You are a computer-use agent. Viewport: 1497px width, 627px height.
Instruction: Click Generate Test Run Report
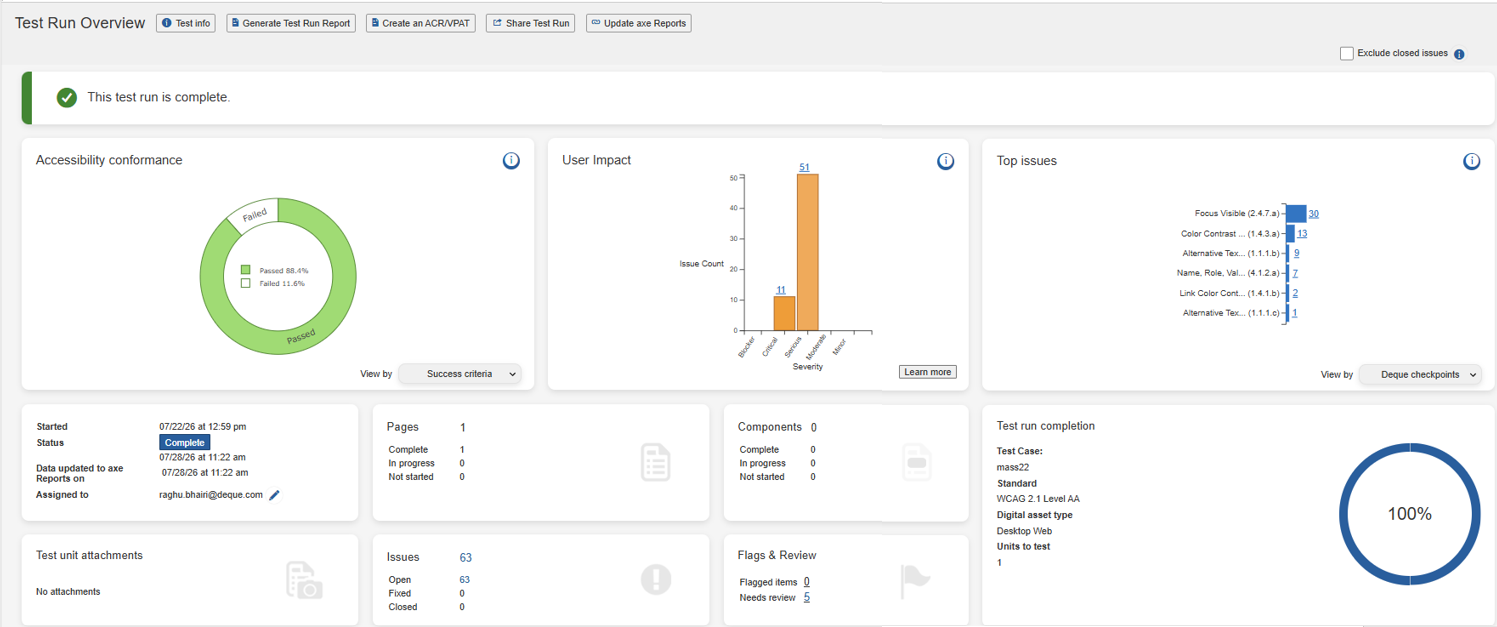291,23
